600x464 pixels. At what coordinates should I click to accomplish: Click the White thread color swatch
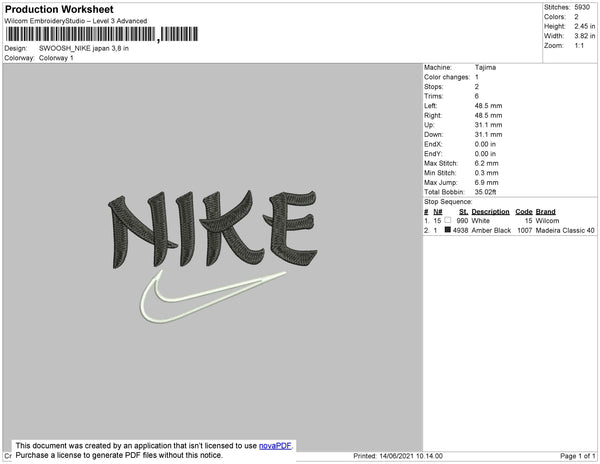tap(448, 220)
